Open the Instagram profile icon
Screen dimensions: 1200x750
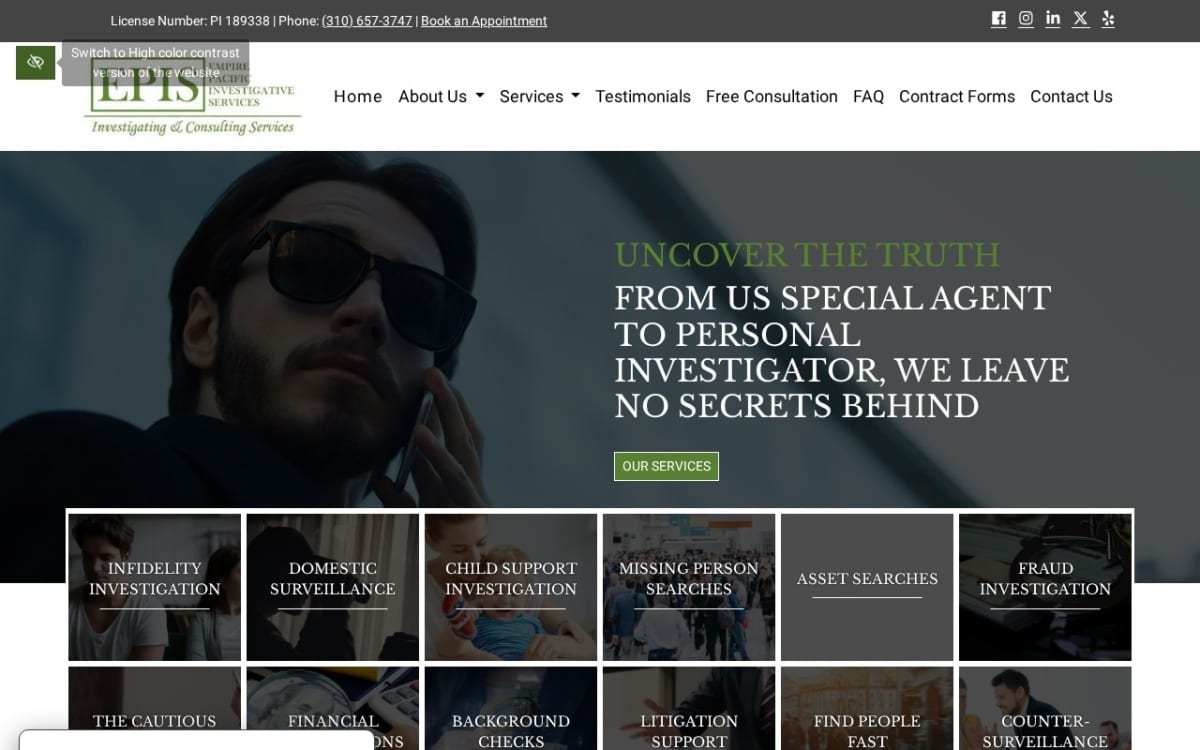coord(1025,18)
